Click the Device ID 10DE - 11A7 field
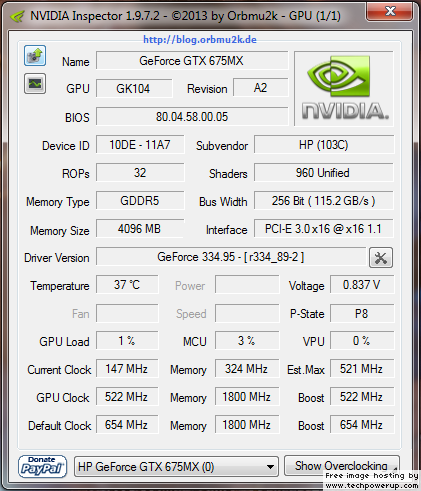The height and width of the screenshot is (491, 421). 140,145
